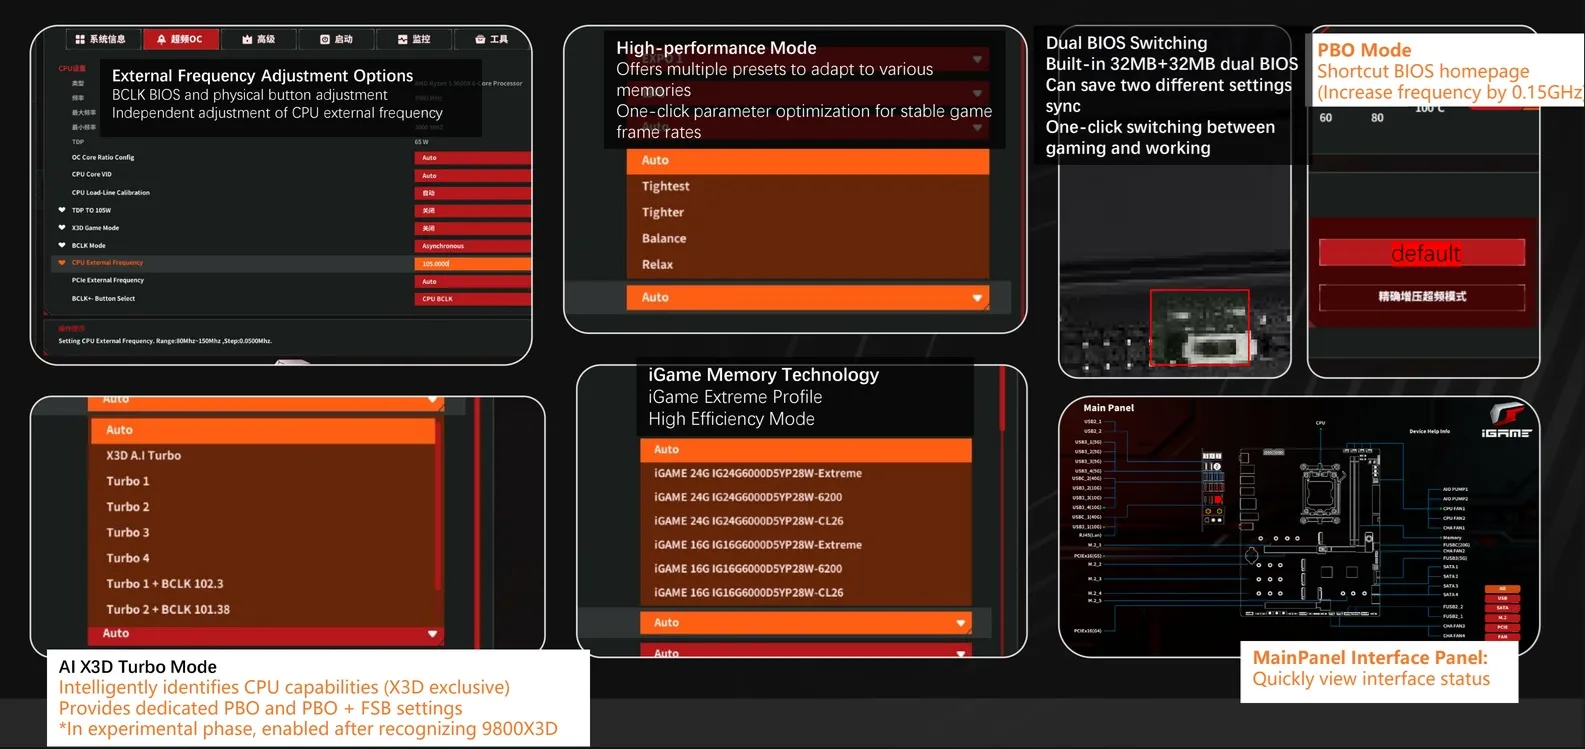Click the SATA 1 label

[1450, 567]
